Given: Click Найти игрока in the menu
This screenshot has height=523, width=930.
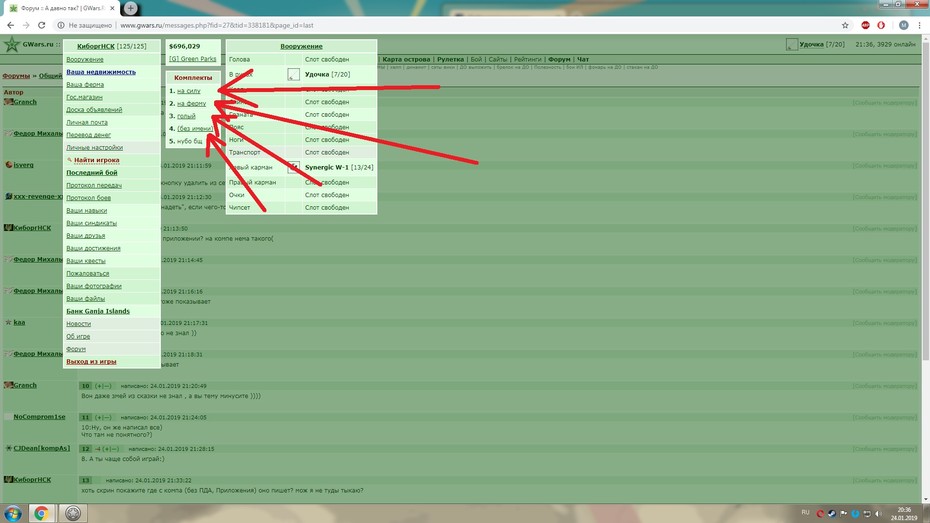Looking at the screenshot, I should 97,160.
